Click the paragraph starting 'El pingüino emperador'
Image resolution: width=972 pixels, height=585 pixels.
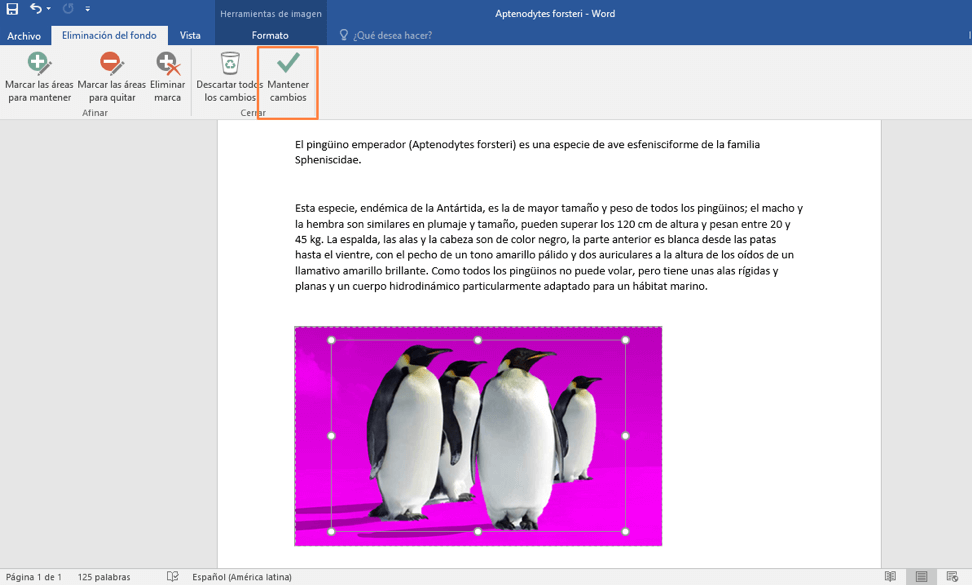pyautogui.click(x=528, y=152)
